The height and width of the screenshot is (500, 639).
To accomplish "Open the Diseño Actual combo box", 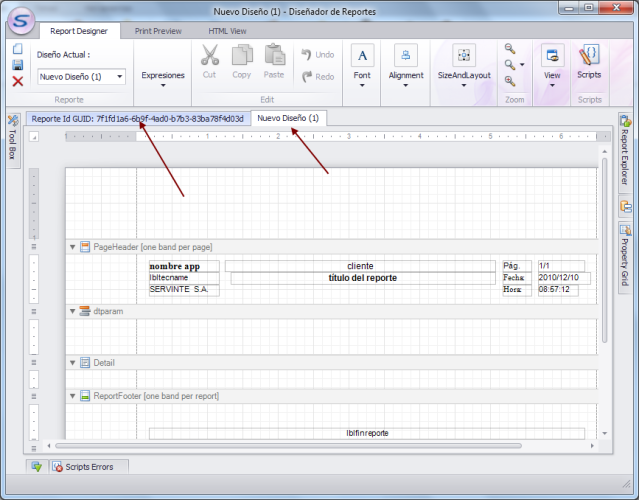I will click(81, 76).
